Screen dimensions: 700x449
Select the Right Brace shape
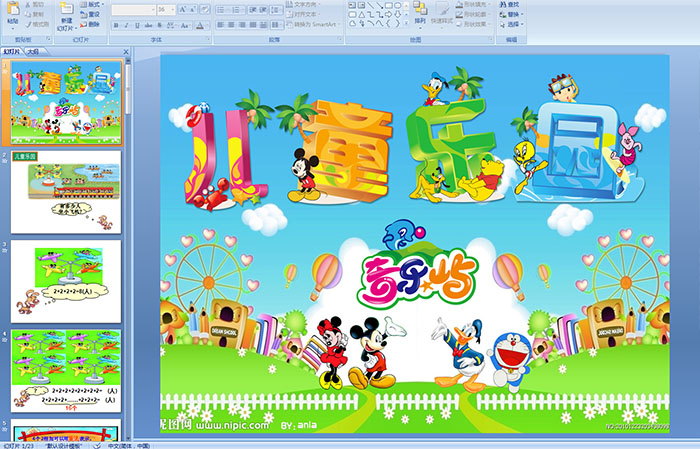397,23
